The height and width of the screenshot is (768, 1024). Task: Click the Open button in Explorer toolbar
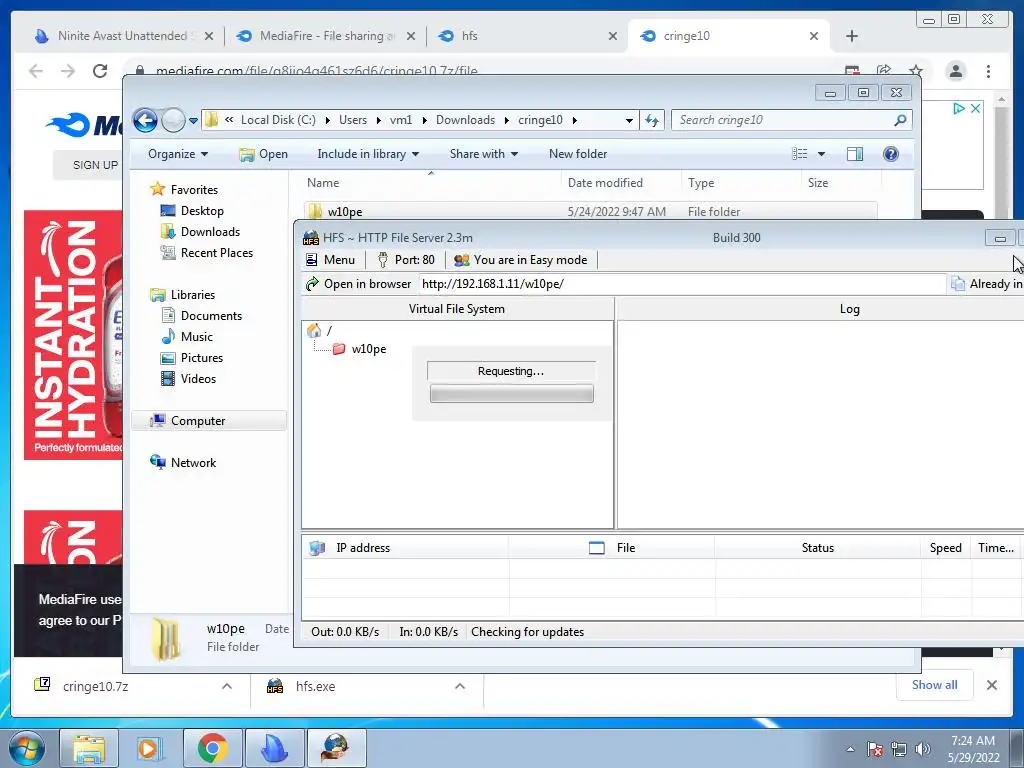[264, 154]
